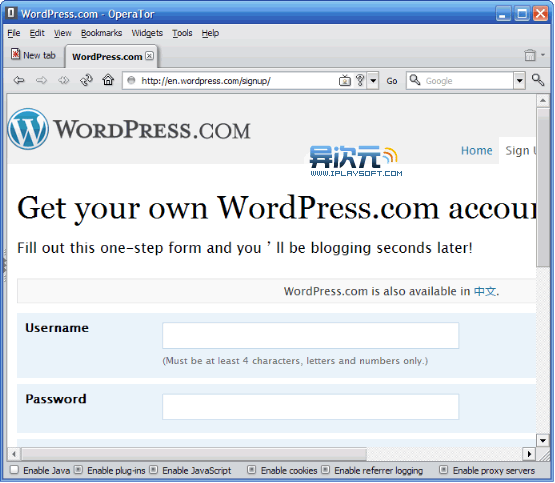Click the find magnifier at toolbar end
This screenshot has width=555, height=483.
coord(538,80)
